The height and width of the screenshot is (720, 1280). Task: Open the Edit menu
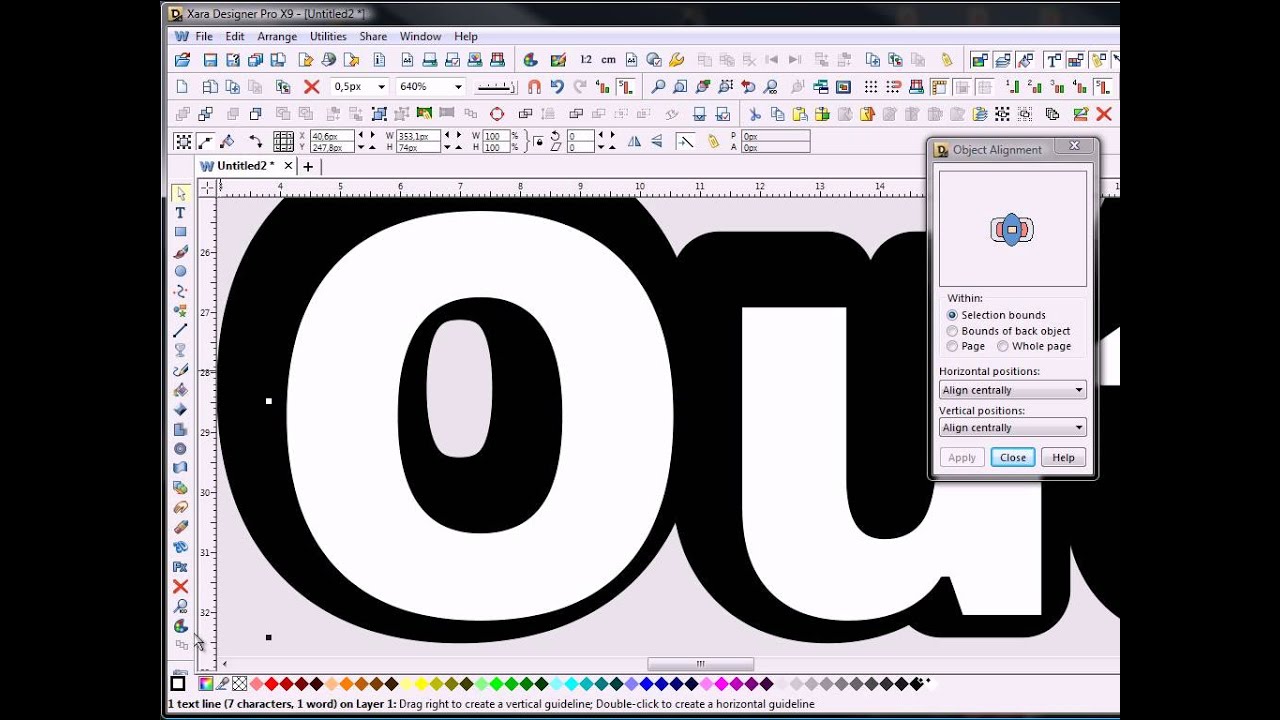click(235, 36)
